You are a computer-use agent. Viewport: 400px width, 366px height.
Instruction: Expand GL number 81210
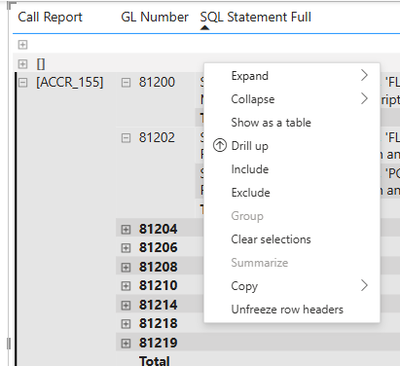[126, 286]
